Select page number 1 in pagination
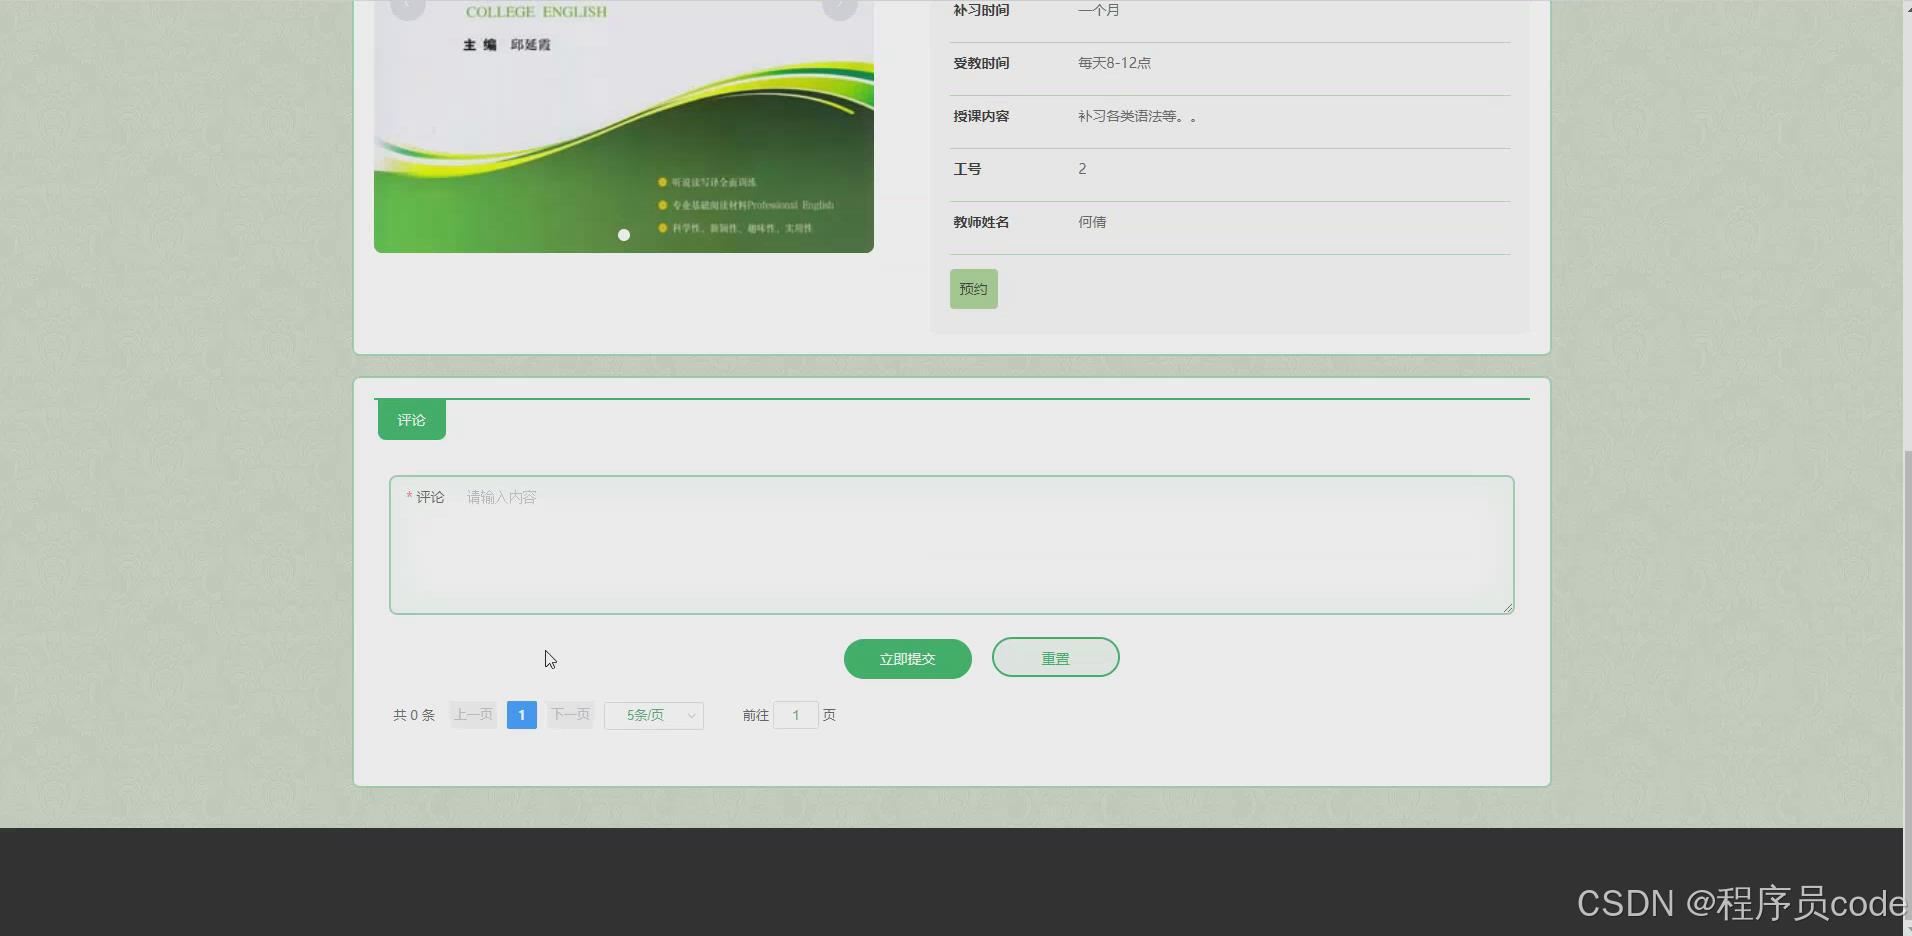Screen dimensions: 1912x936 521,715
